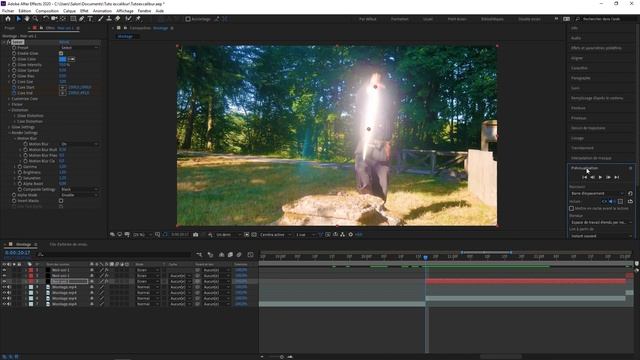Select the Brush tool
Image resolution: width=640 pixels, height=360 pixels.
[x=100, y=19]
